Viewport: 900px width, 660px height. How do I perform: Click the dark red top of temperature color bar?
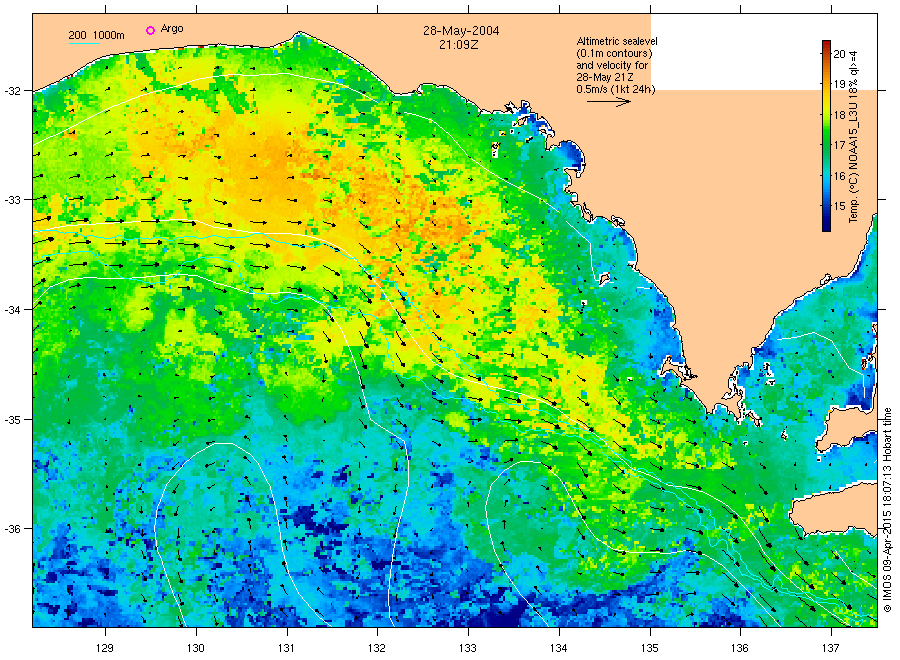coord(826,44)
